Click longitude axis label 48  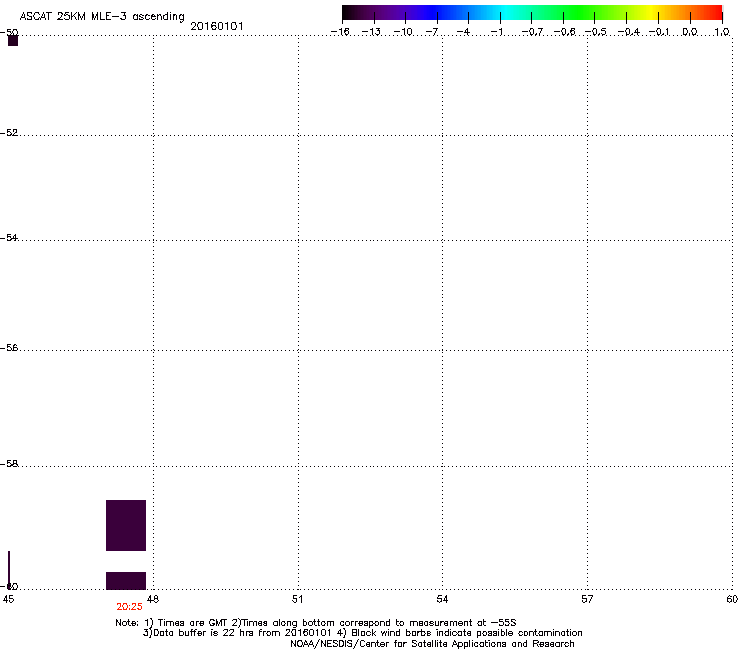153,599
